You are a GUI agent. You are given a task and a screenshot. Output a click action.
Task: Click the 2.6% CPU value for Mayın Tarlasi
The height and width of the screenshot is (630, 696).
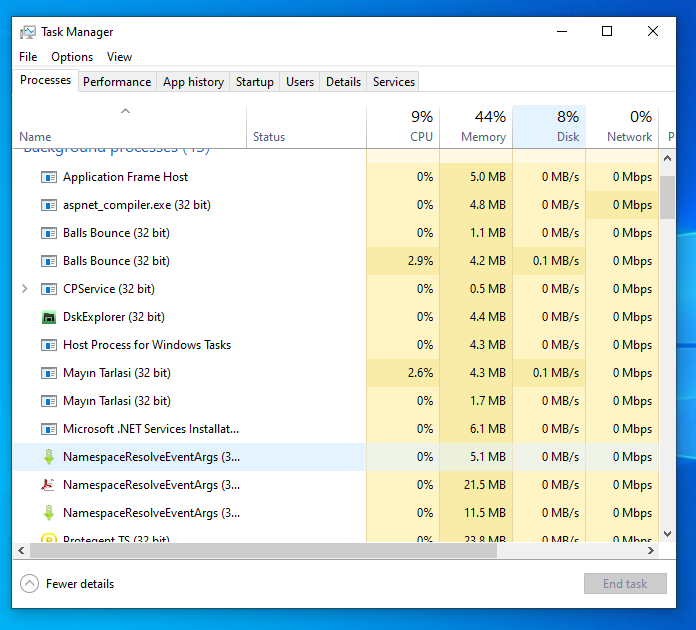[x=420, y=373]
